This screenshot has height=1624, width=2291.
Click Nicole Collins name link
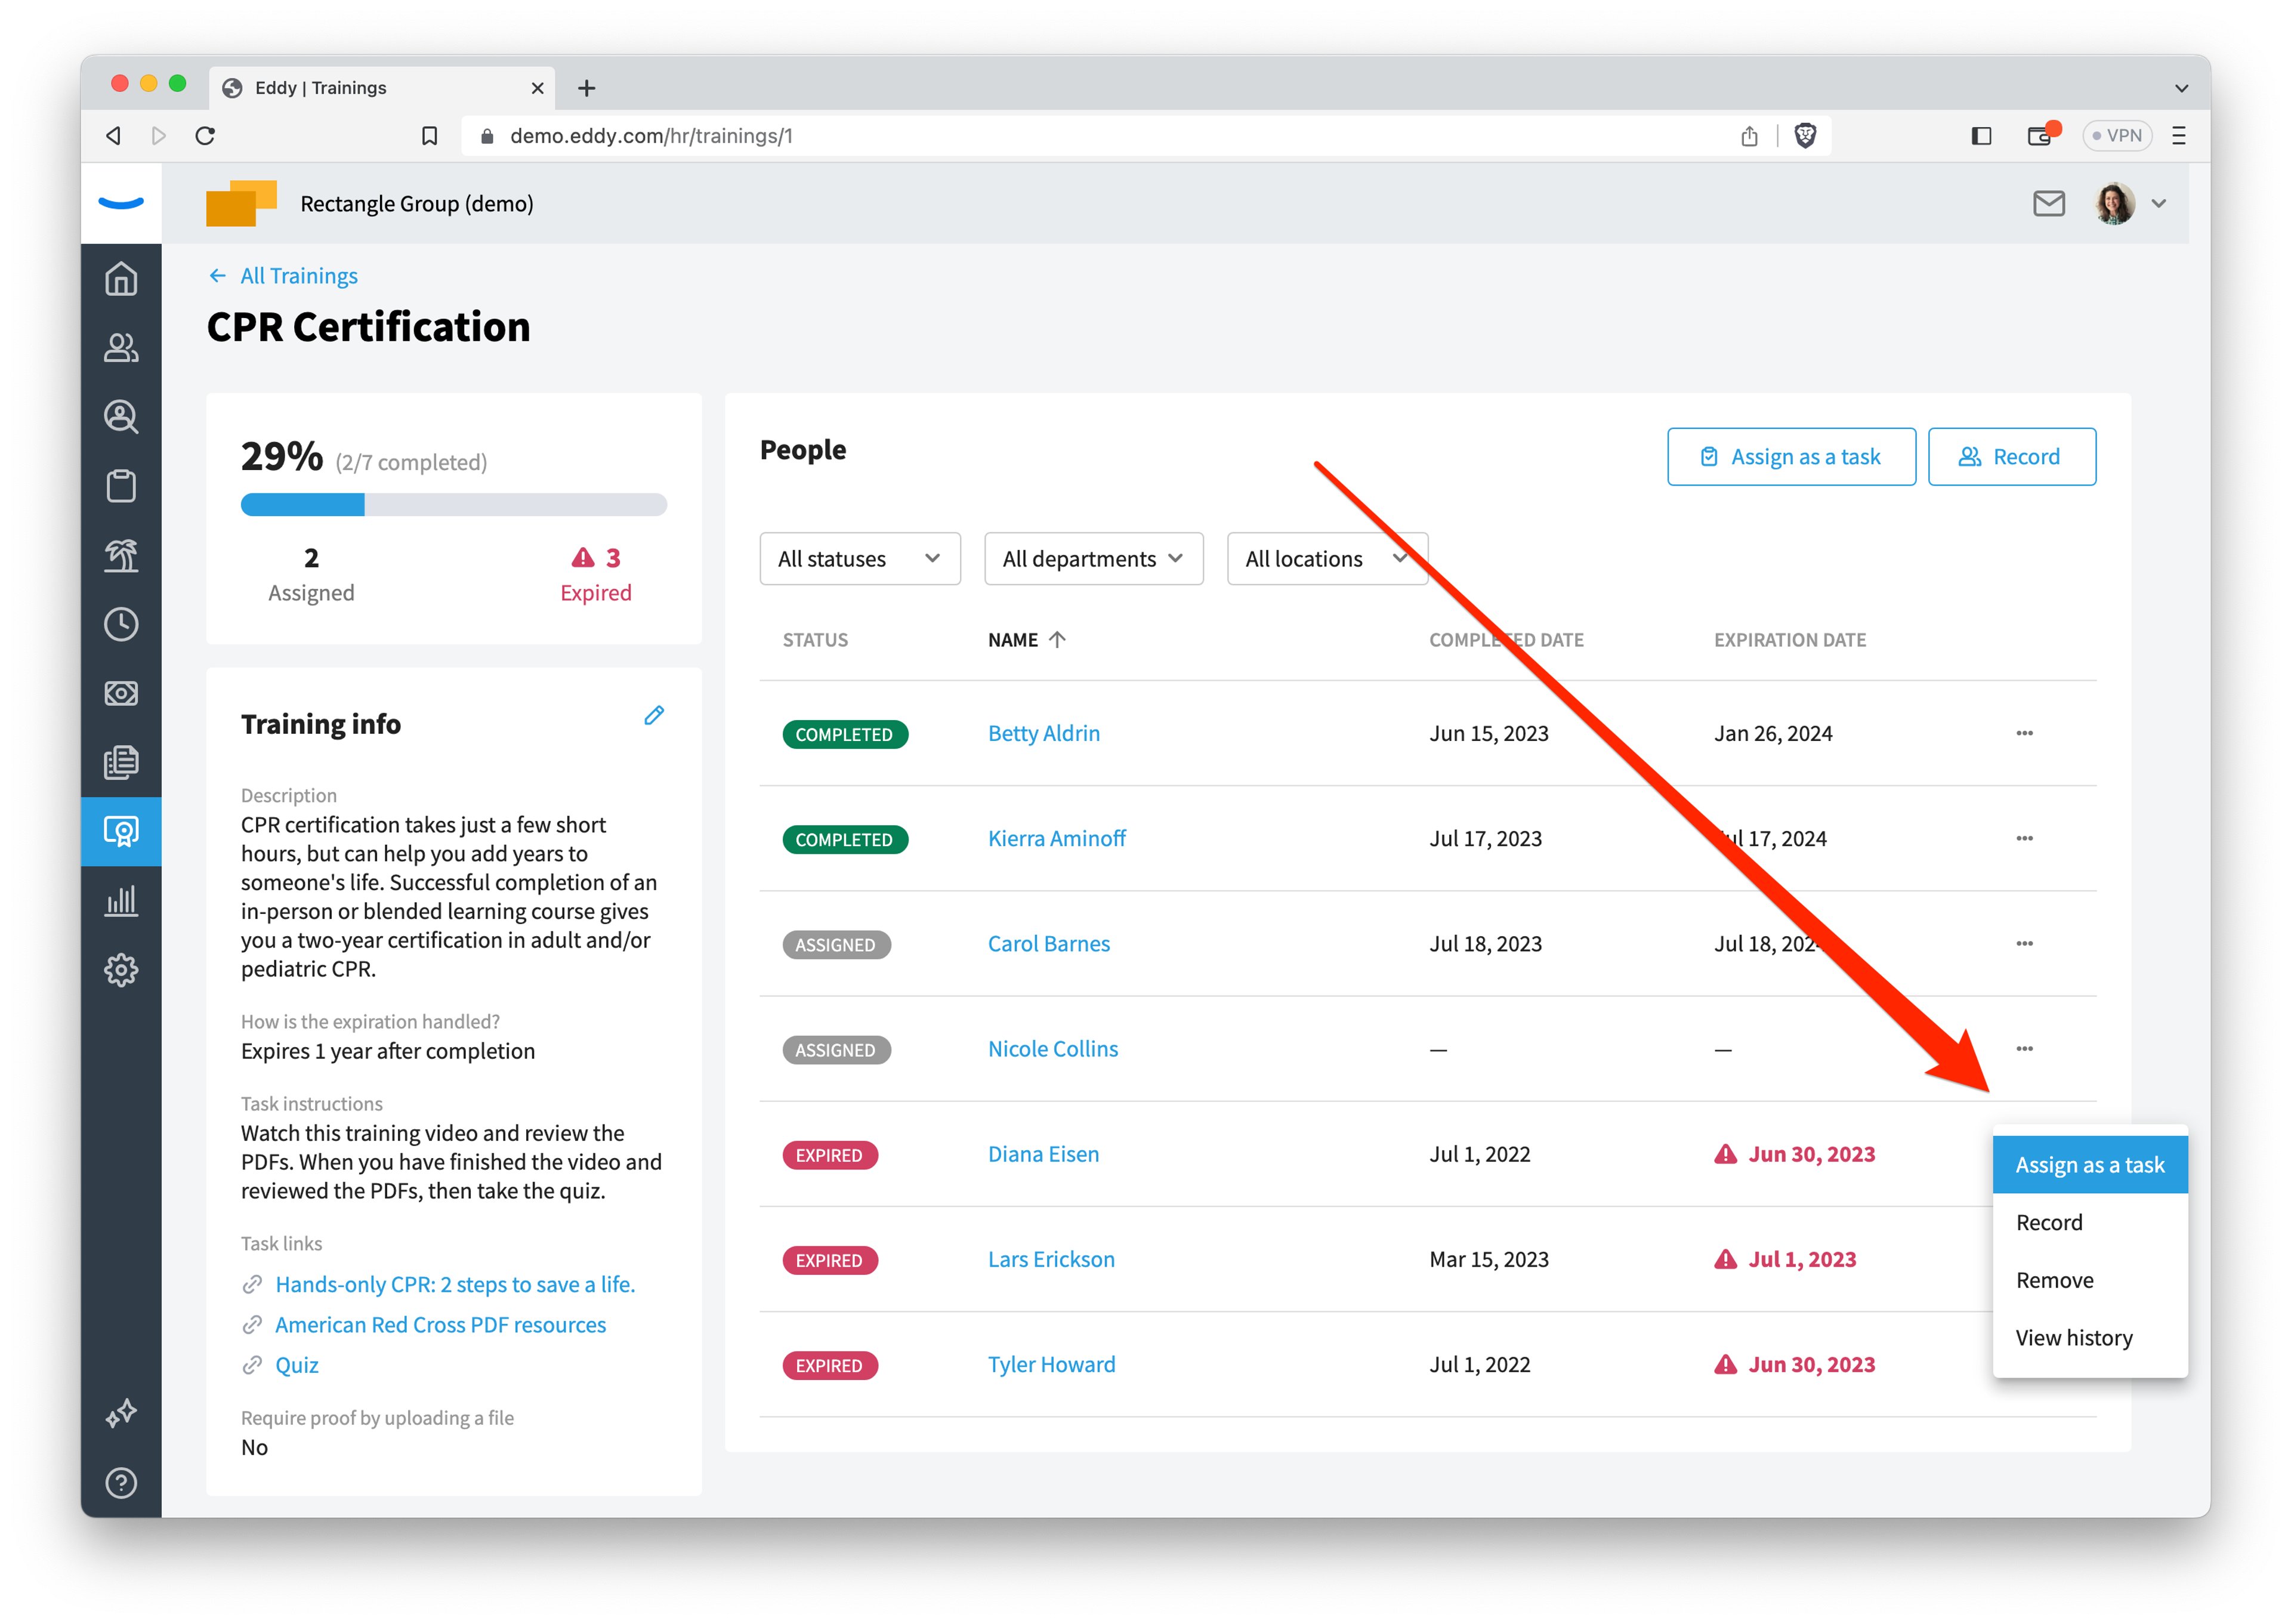(1052, 1048)
